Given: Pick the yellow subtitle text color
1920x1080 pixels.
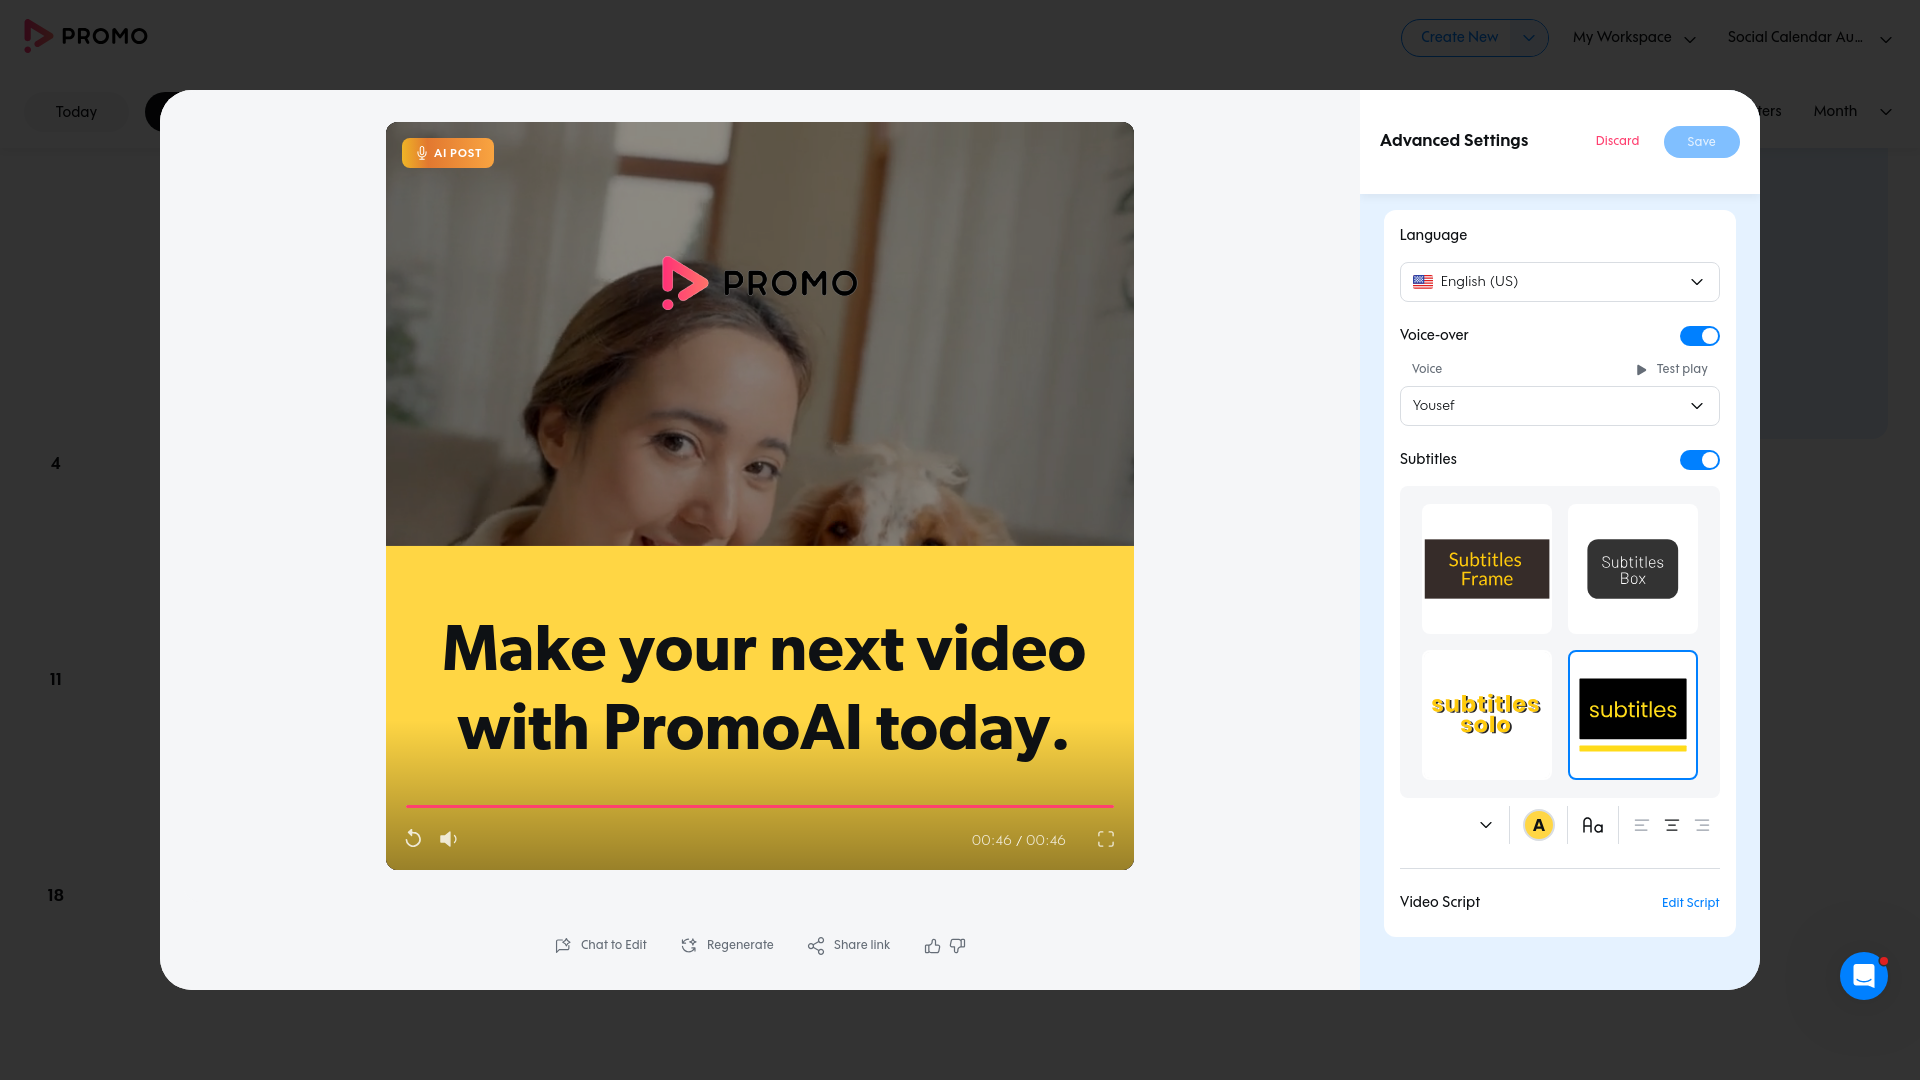Looking at the screenshot, I should pos(1538,826).
